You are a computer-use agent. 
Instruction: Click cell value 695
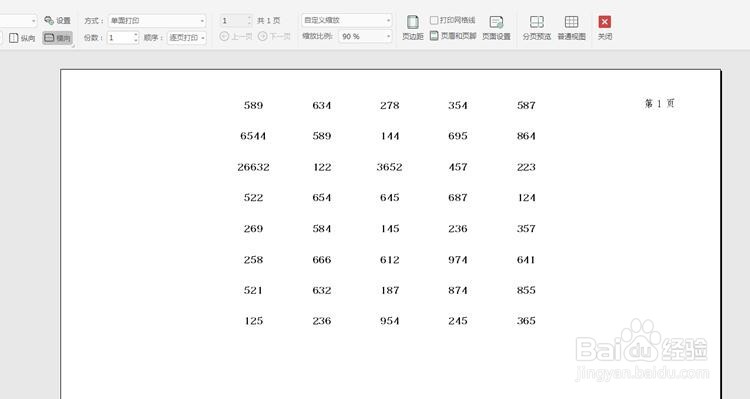click(x=458, y=136)
